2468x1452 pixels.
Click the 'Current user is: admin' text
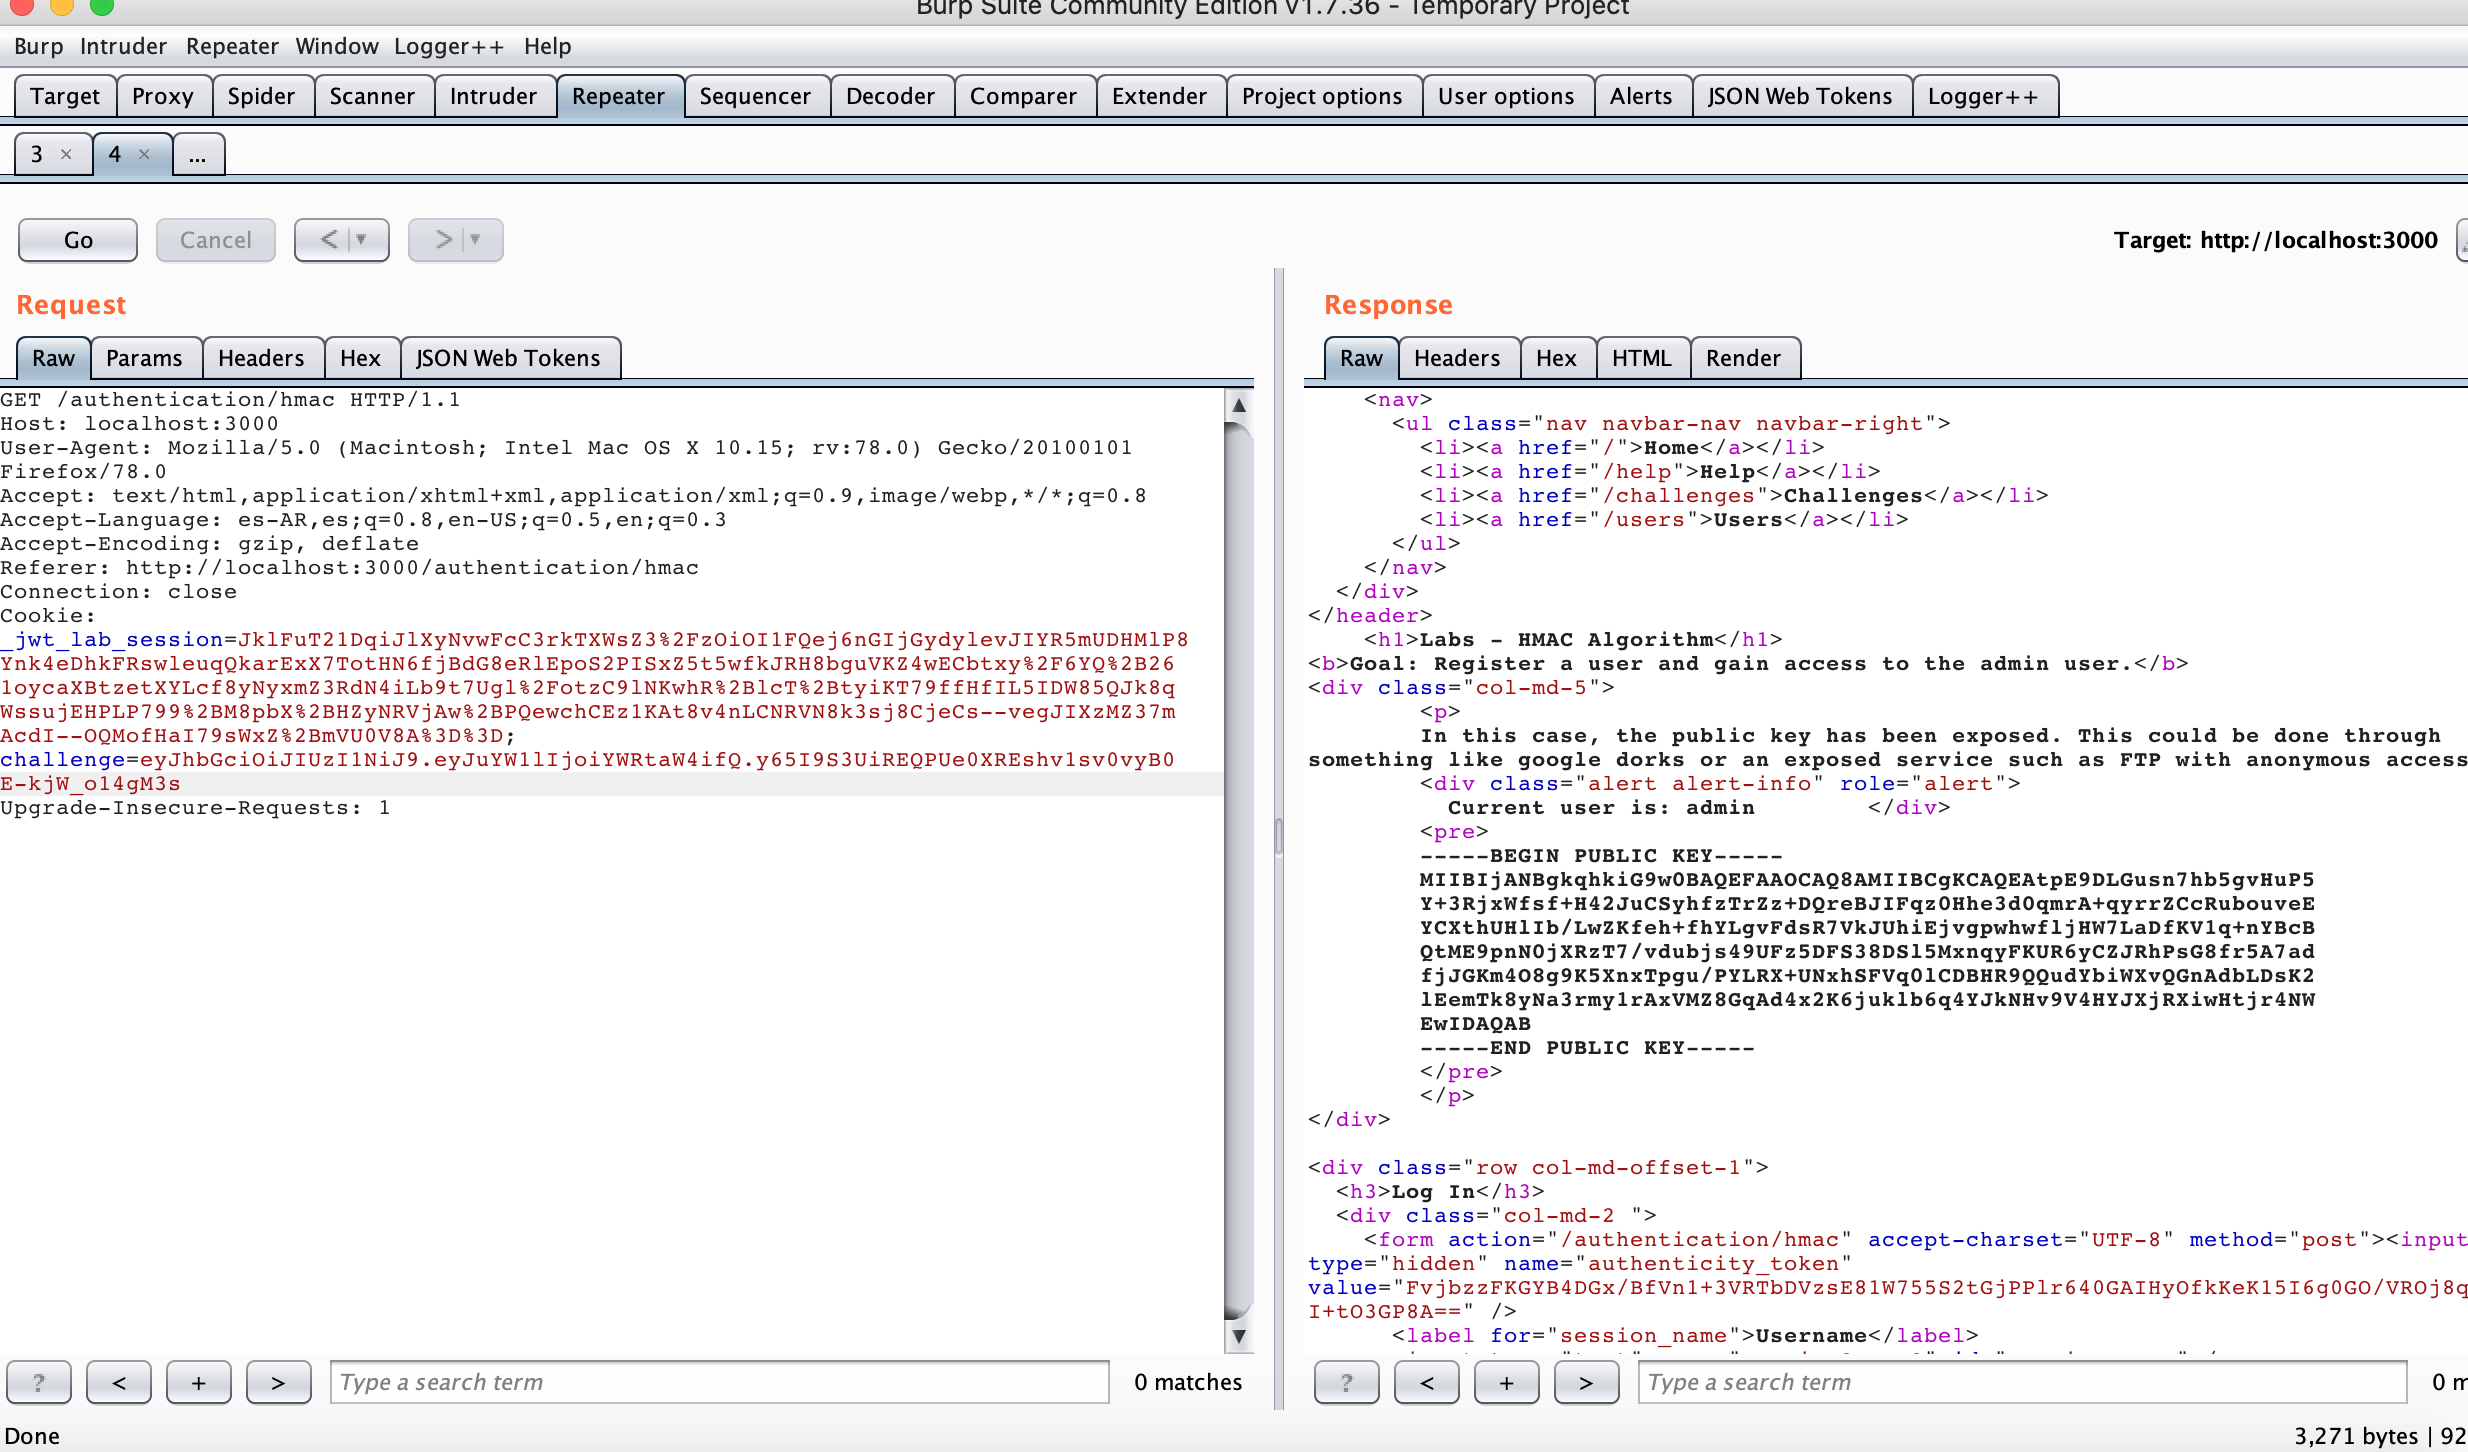(1601, 808)
